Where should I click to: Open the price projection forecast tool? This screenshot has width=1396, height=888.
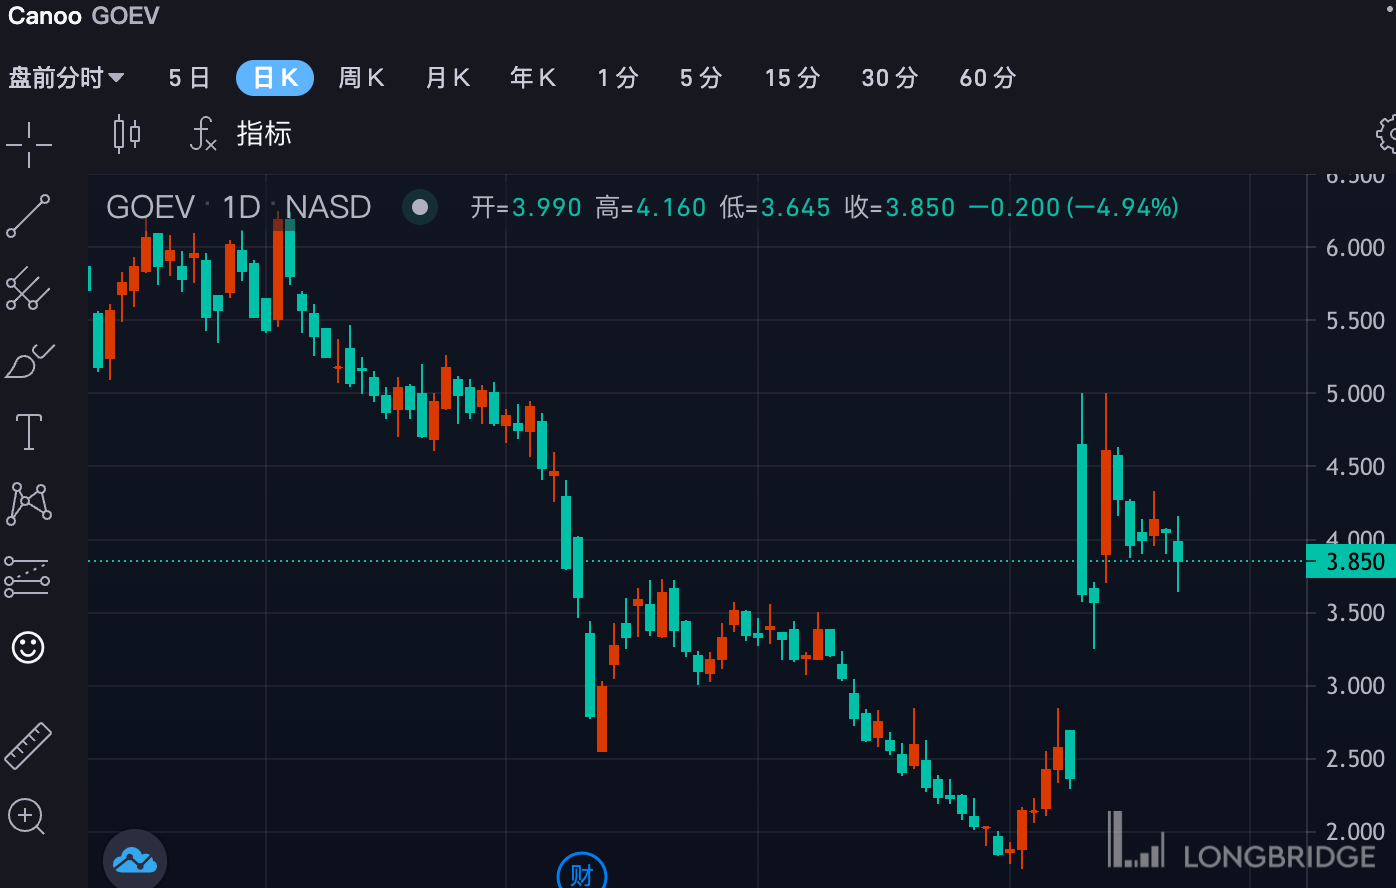tap(28, 576)
